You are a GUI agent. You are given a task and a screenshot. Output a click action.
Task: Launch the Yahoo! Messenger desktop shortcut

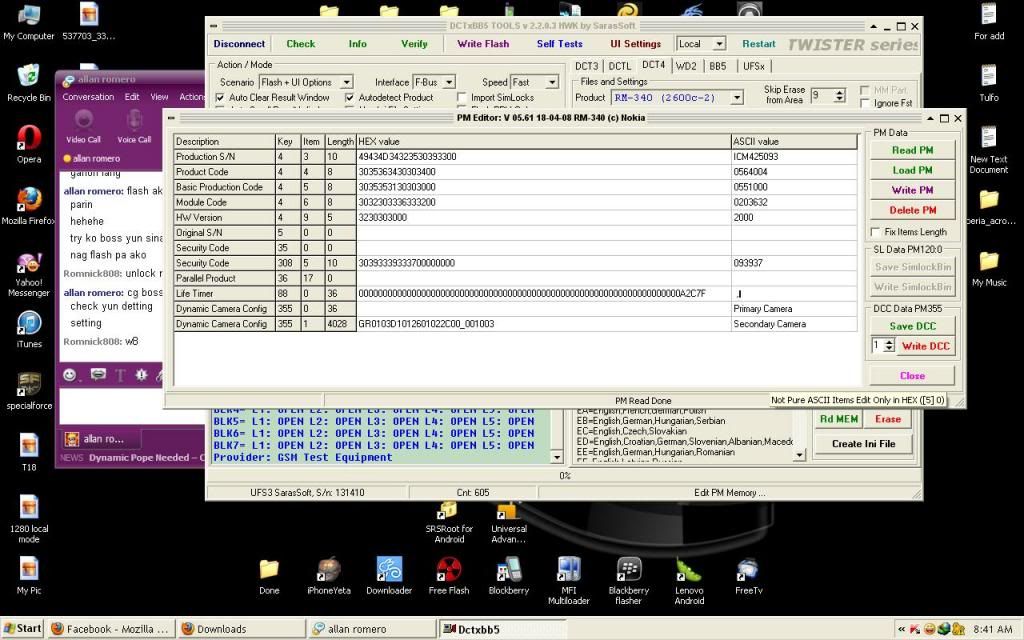[x=29, y=265]
